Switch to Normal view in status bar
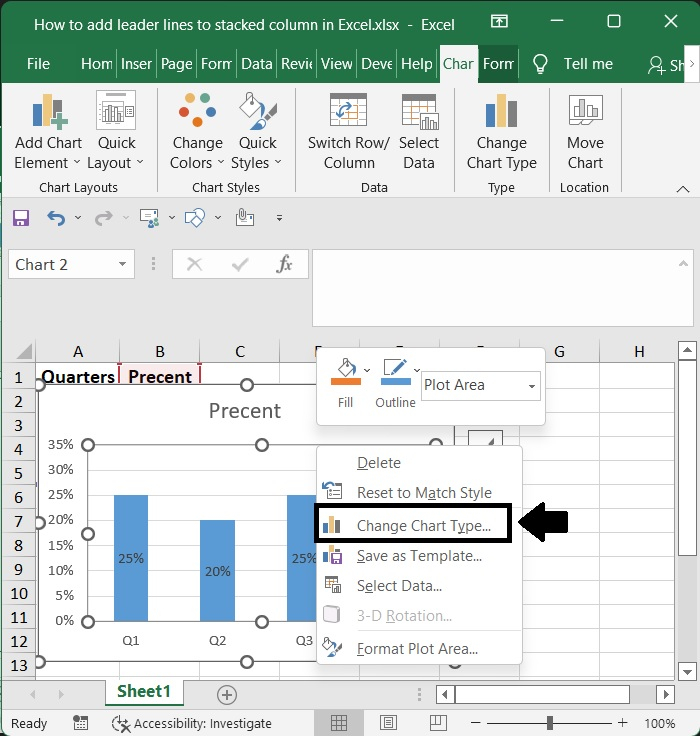 (338, 723)
